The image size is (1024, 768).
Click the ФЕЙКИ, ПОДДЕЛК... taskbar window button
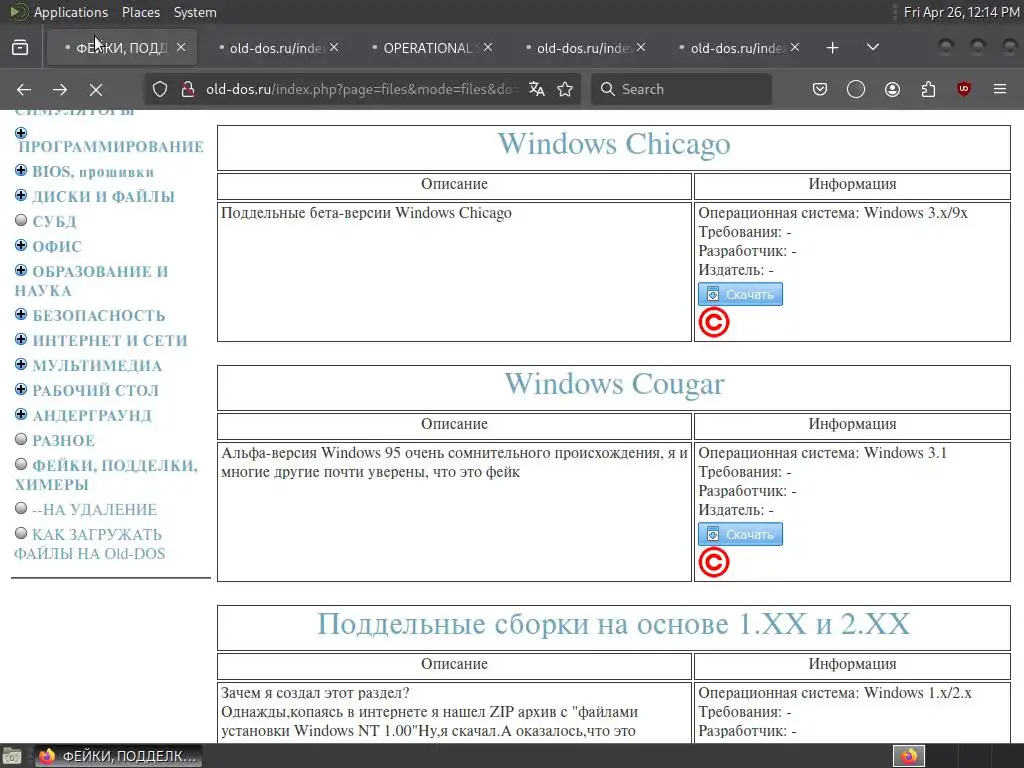119,756
